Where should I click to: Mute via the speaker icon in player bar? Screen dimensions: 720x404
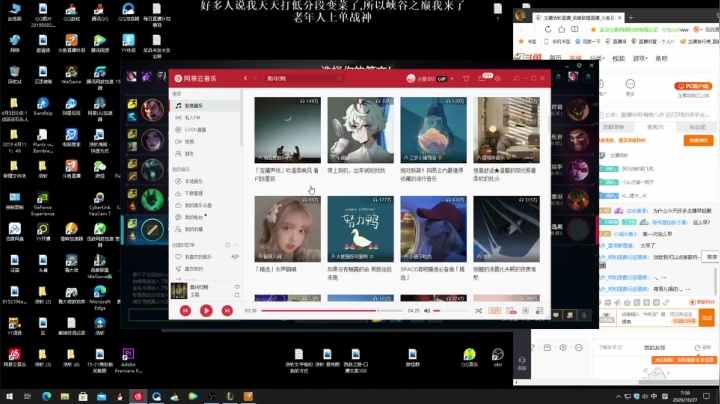[x=427, y=311]
